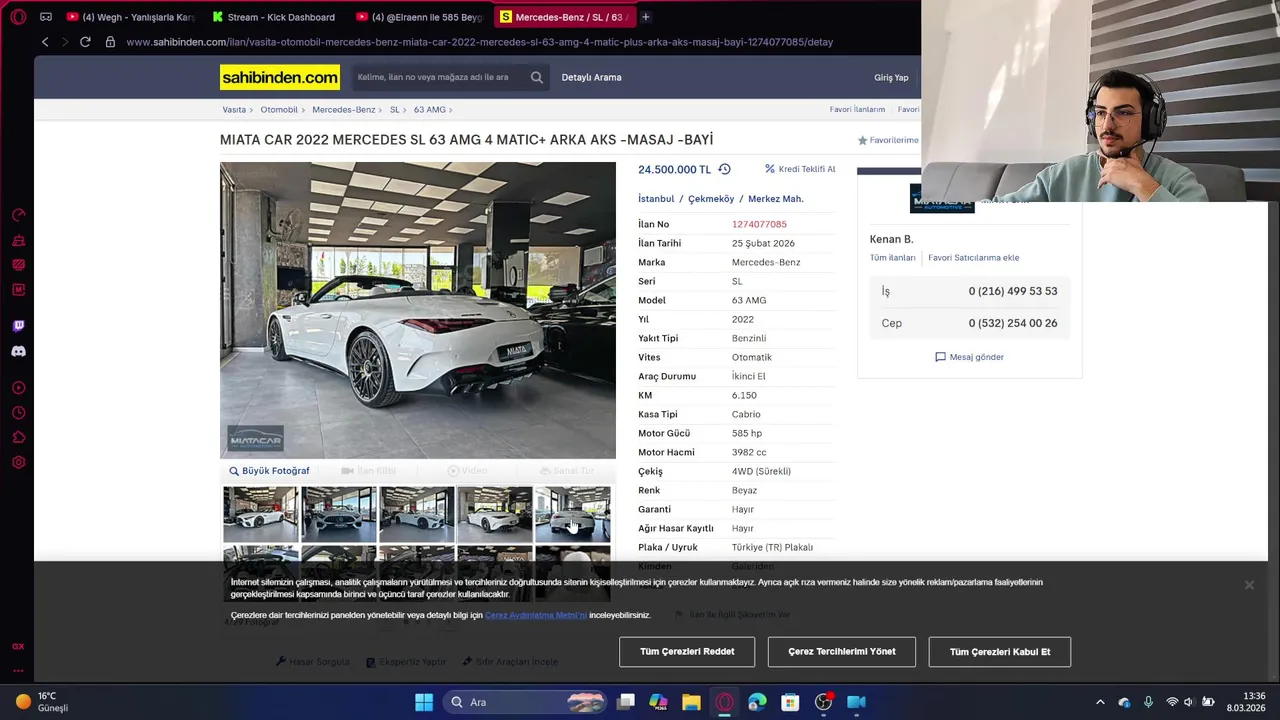Switch to the Wegh YouTube tab
This screenshot has height=720, width=1280.
click(130, 17)
